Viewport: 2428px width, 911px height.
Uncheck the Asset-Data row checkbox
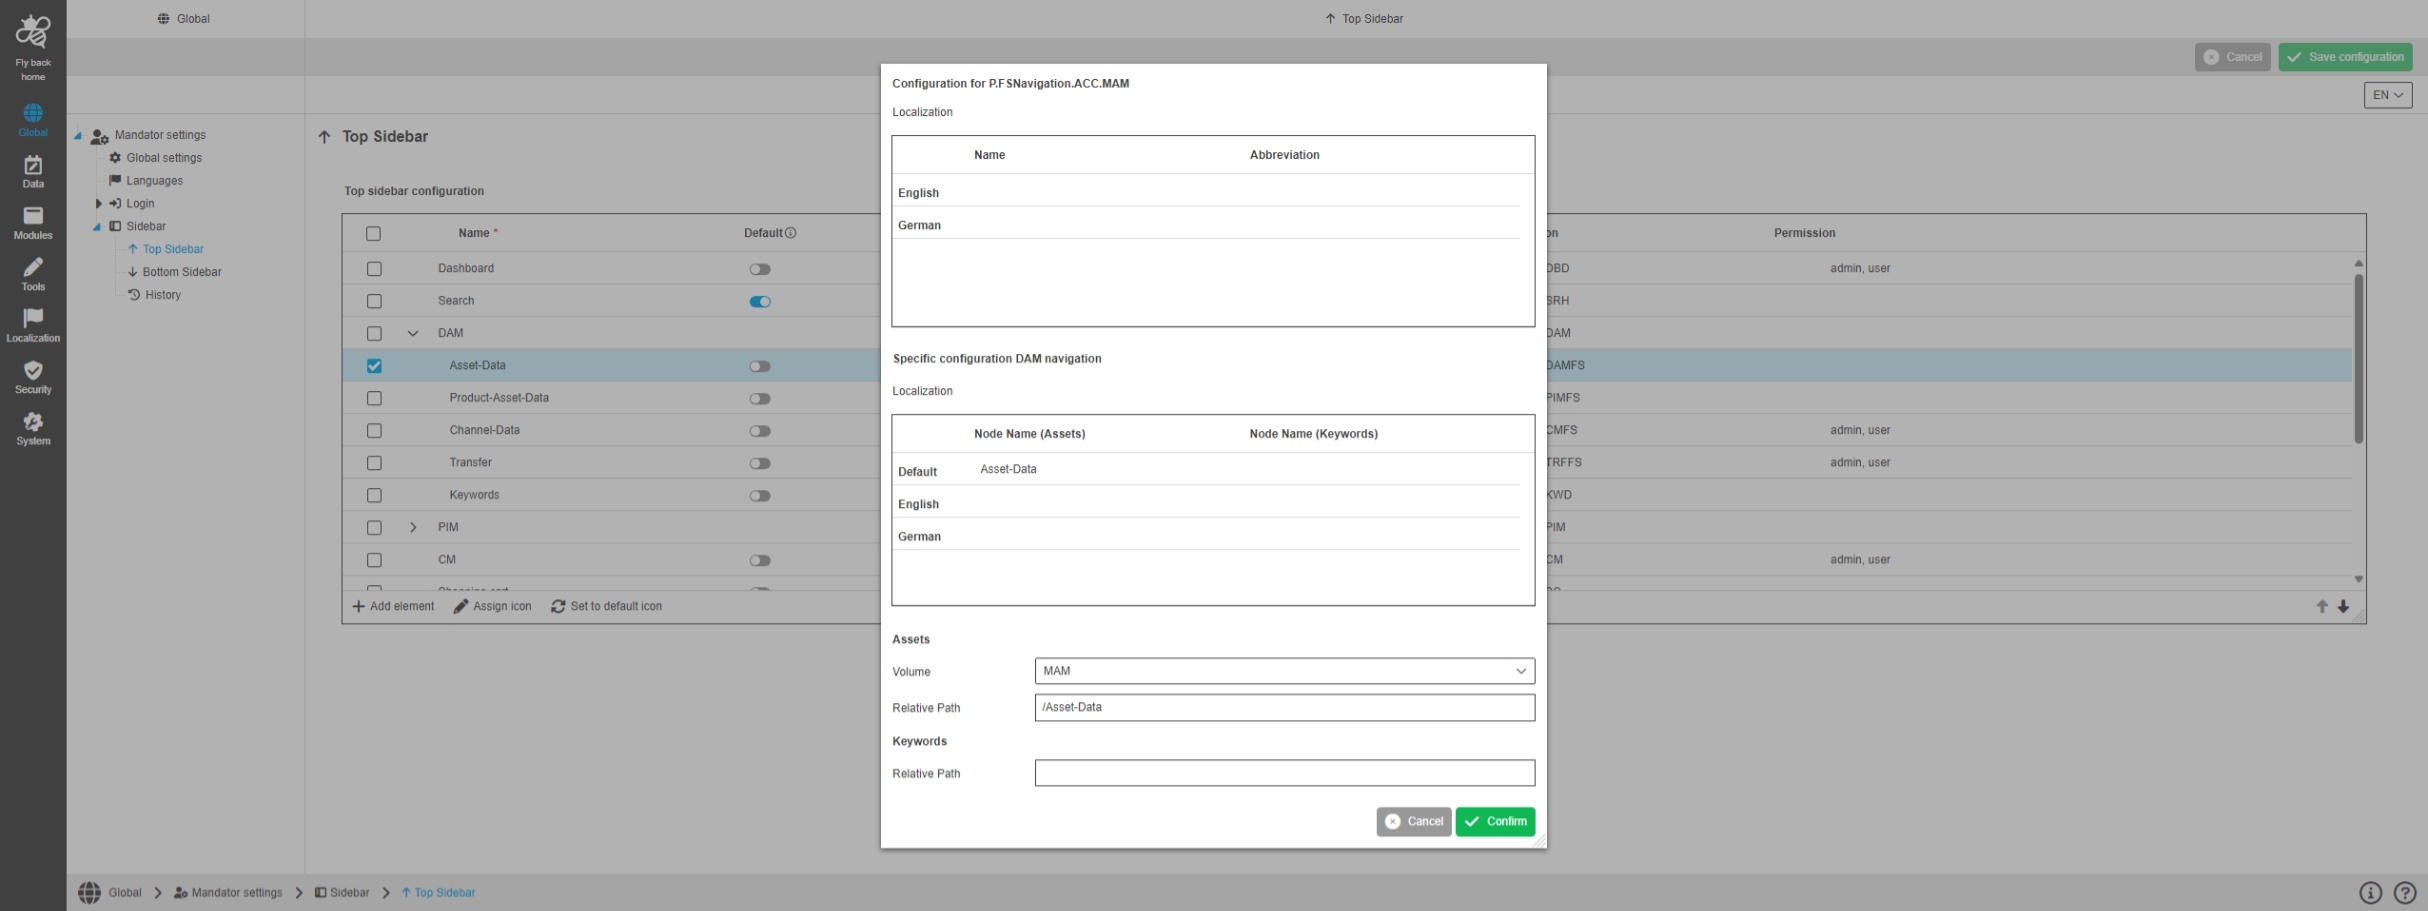(374, 366)
